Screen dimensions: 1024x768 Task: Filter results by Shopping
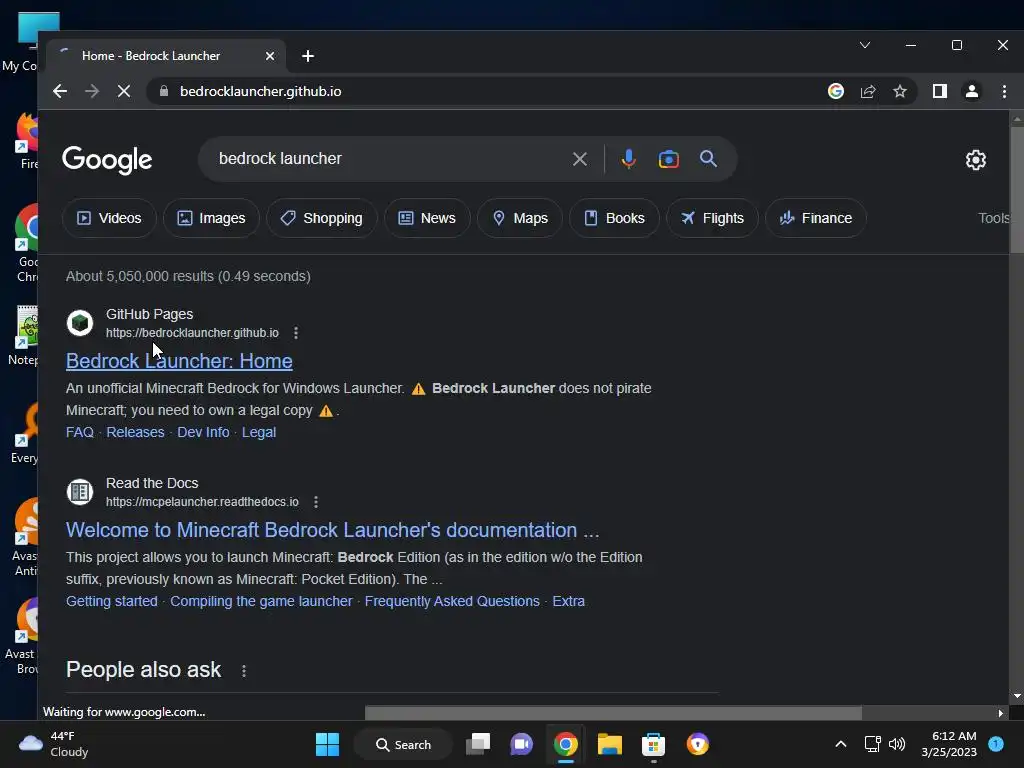pyautogui.click(x=321, y=218)
